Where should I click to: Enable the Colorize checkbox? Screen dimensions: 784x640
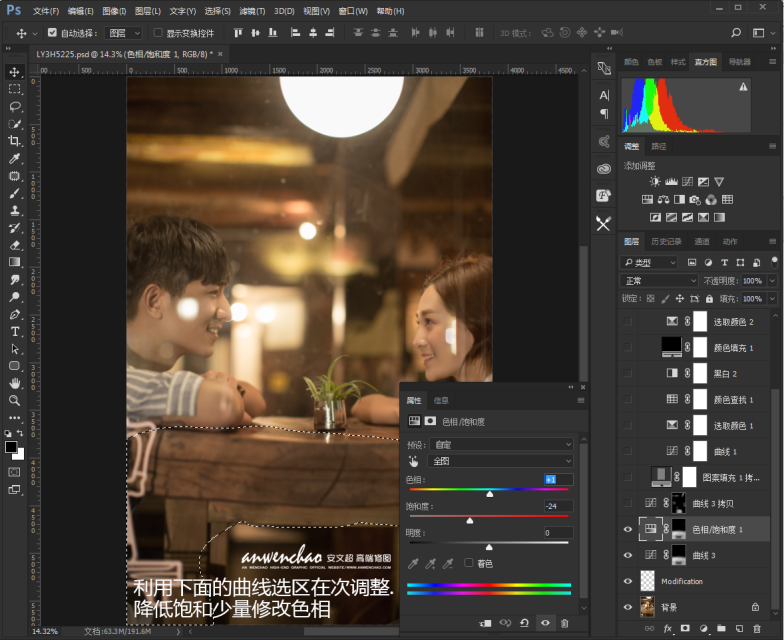[468, 562]
